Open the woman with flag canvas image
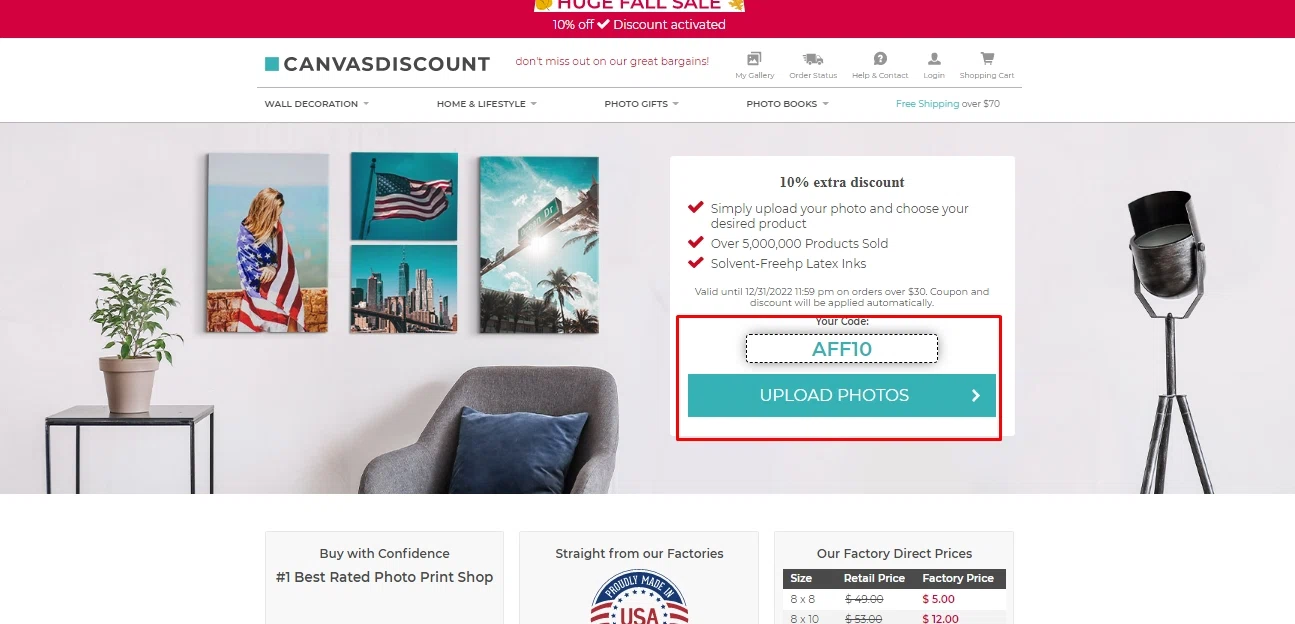The image size is (1295, 624). tap(267, 242)
